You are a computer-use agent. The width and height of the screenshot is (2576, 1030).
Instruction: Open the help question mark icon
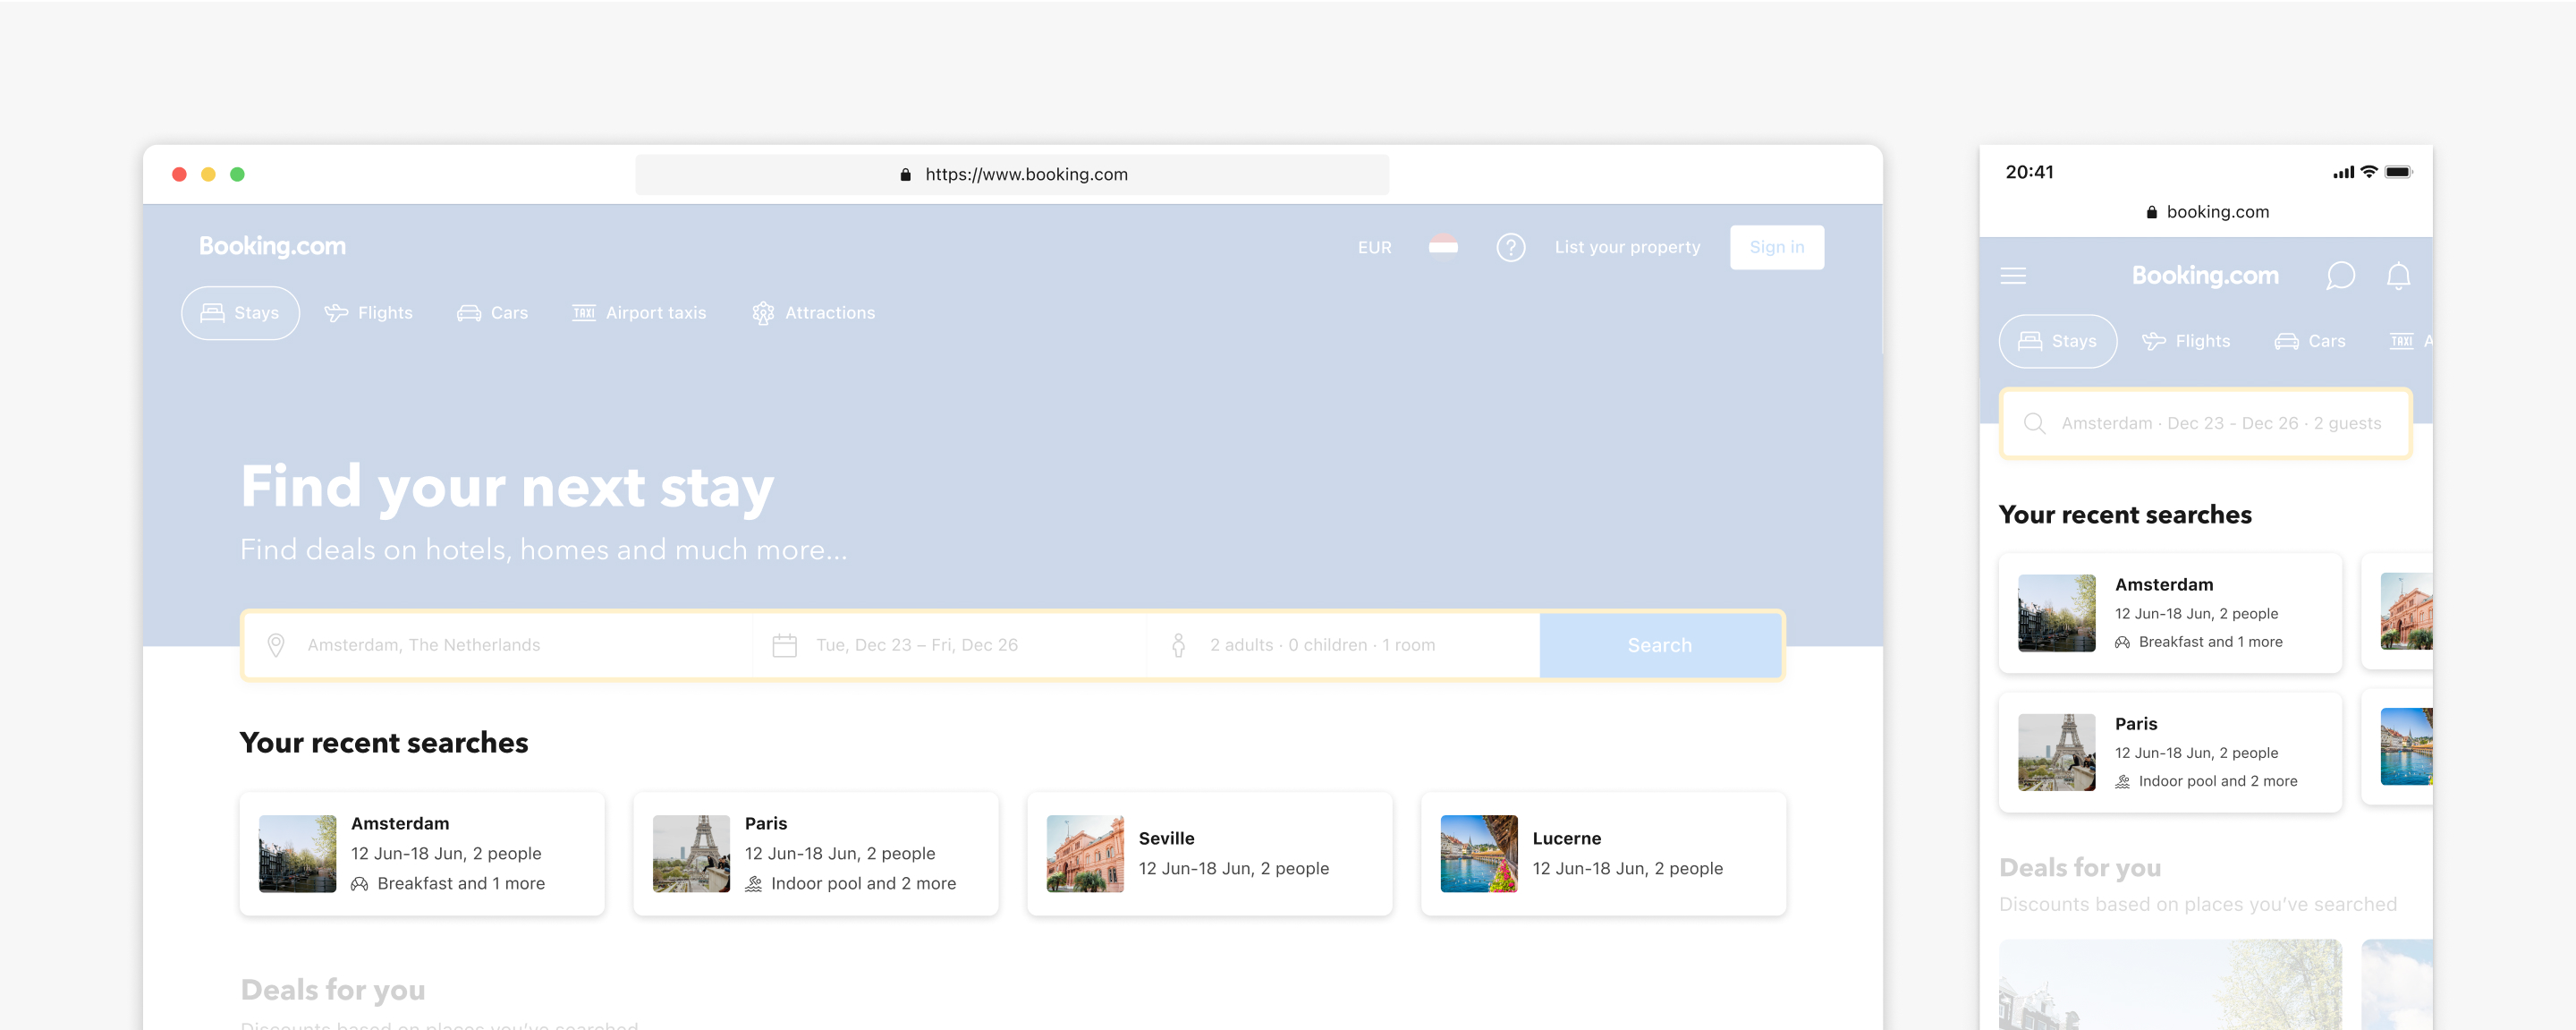coord(1510,247)
